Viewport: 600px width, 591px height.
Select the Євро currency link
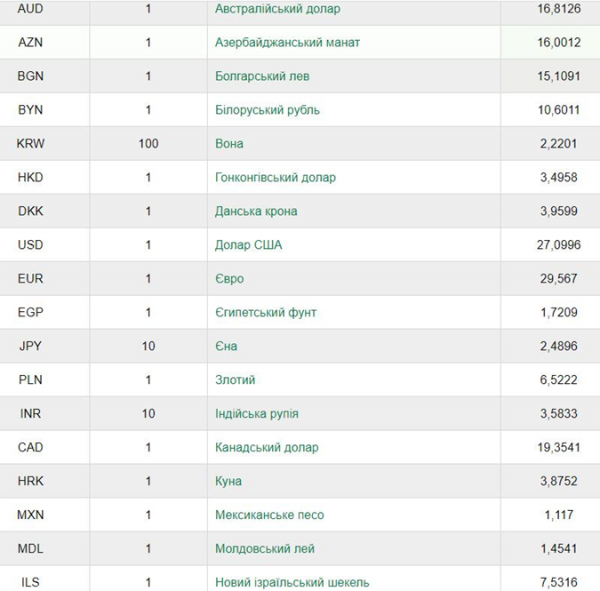click(x=229, y=278)
